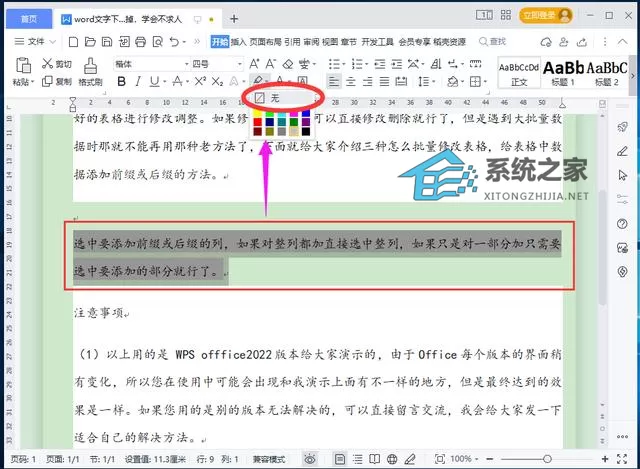Pick the red highlight color swatch
Viewport: 640px width, 469px height.
258,122
